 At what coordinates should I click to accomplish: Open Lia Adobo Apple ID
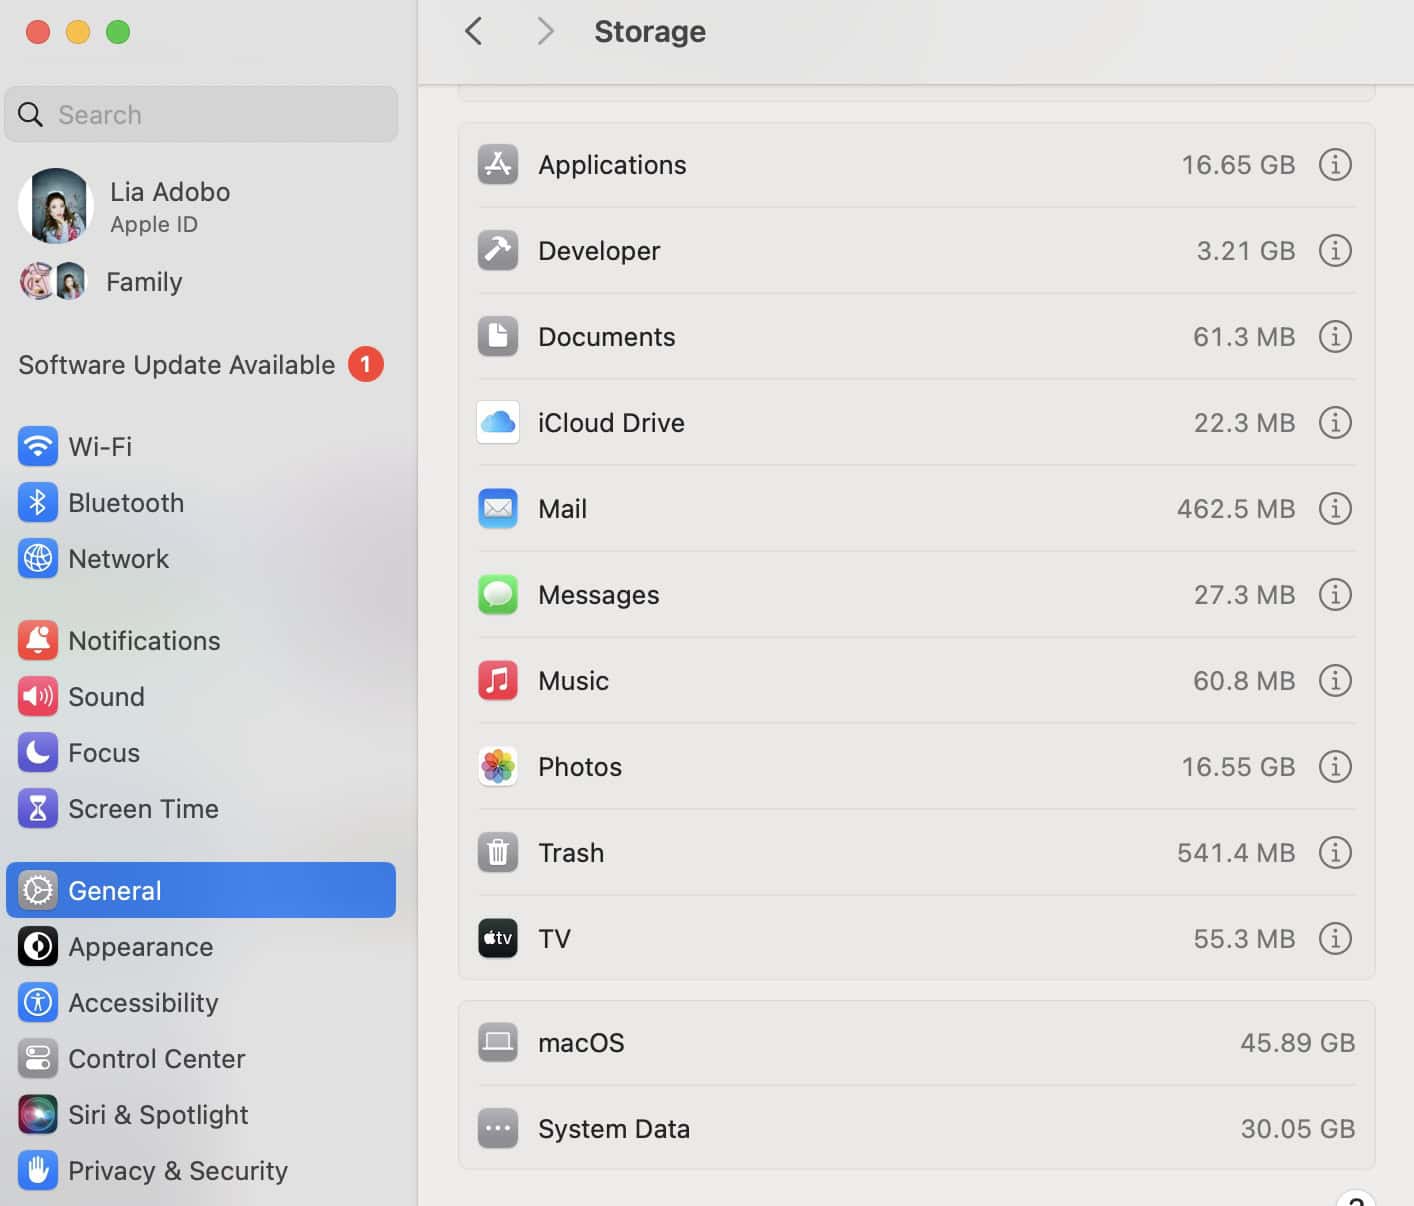click(x=201, y=207)
